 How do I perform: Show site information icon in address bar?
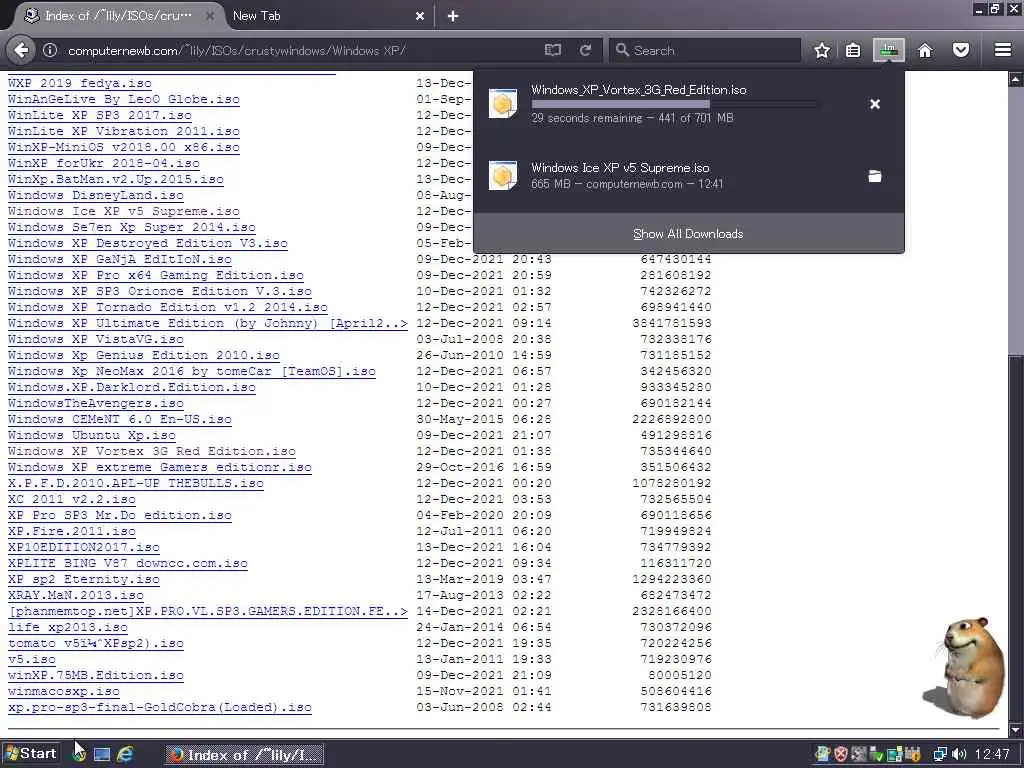50,50
